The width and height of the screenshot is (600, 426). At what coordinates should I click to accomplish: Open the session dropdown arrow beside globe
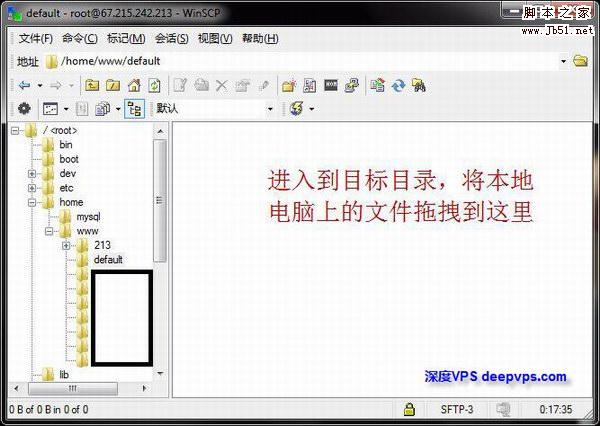click(312, 109)
